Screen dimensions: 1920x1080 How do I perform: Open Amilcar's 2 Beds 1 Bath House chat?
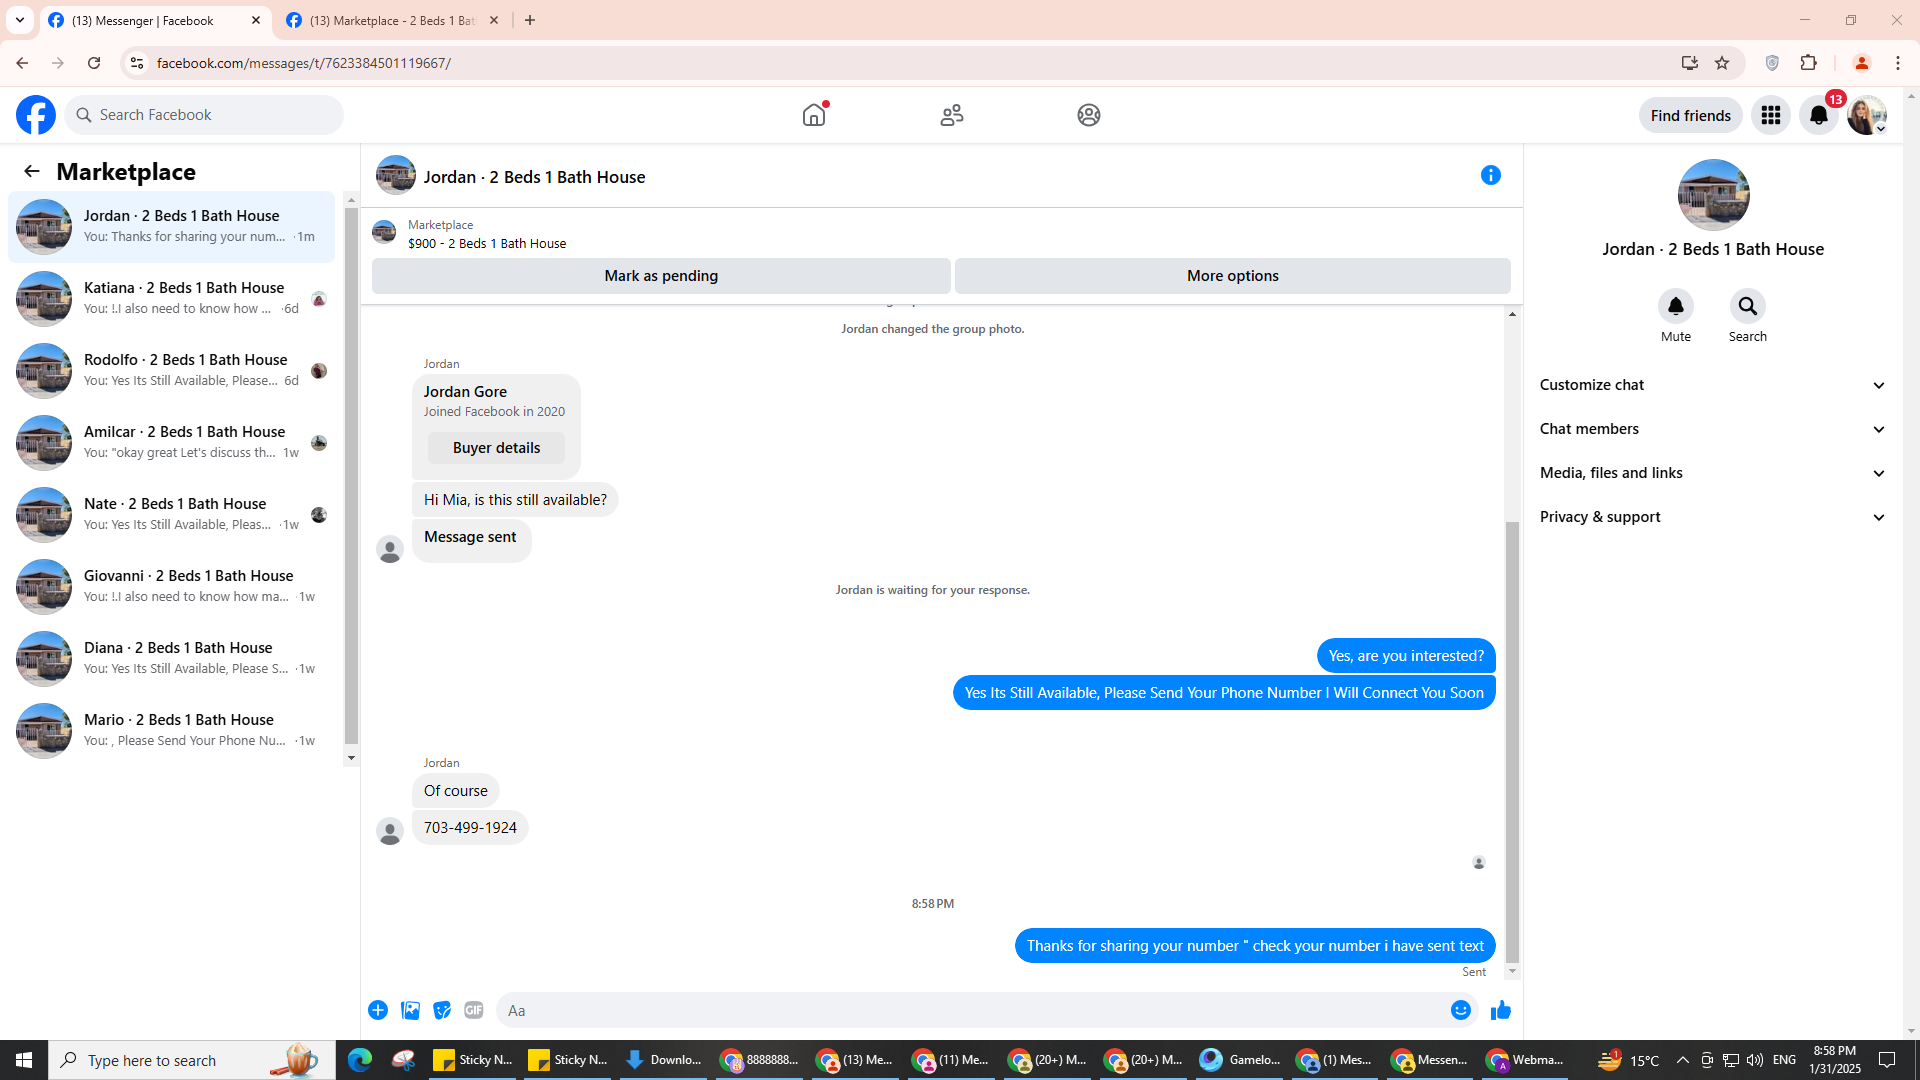[172, 443]
